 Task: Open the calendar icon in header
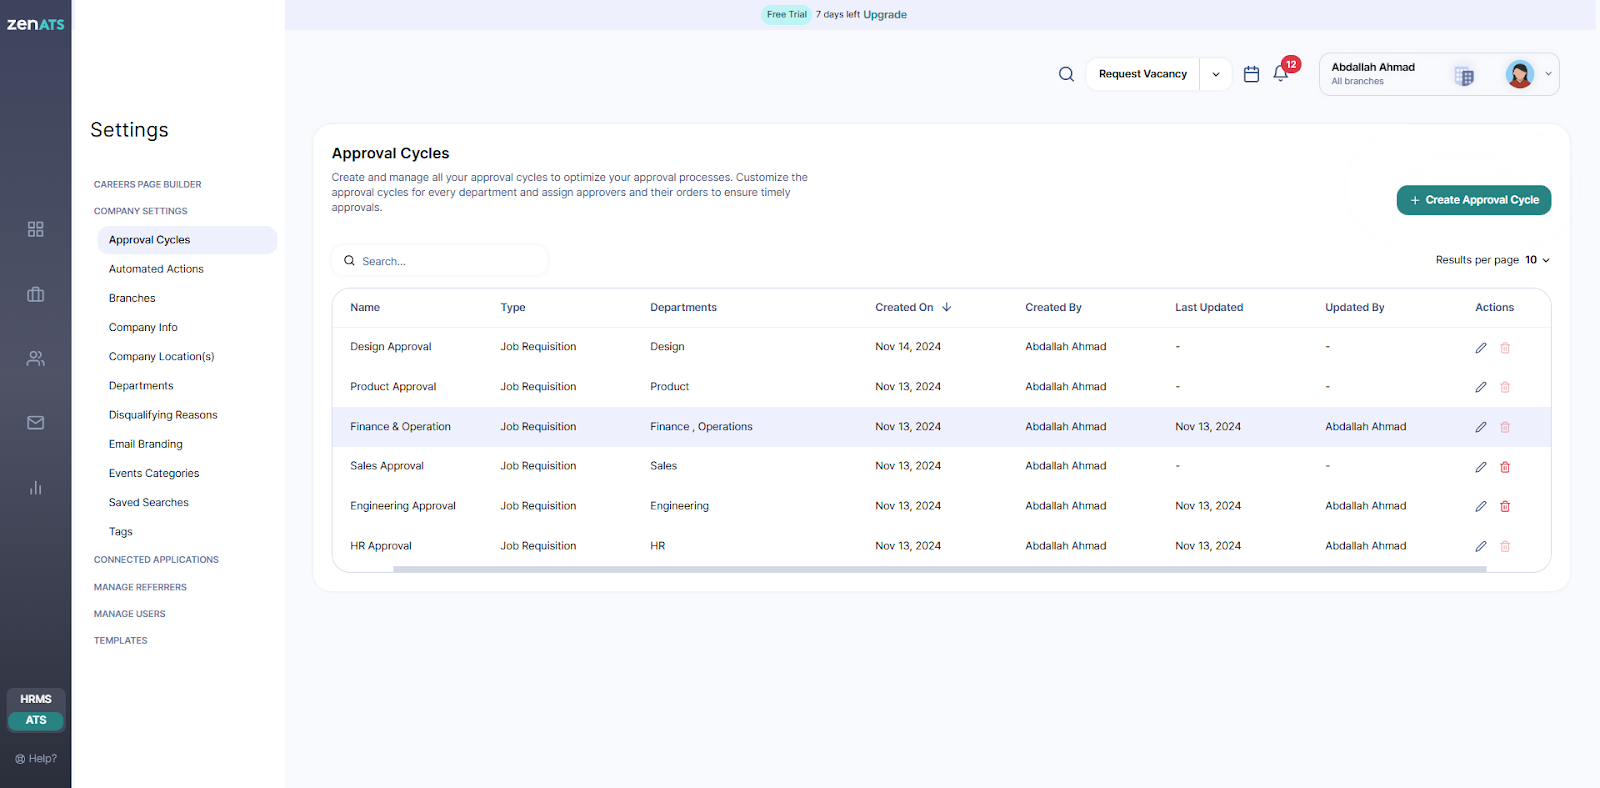[1251, 74]
